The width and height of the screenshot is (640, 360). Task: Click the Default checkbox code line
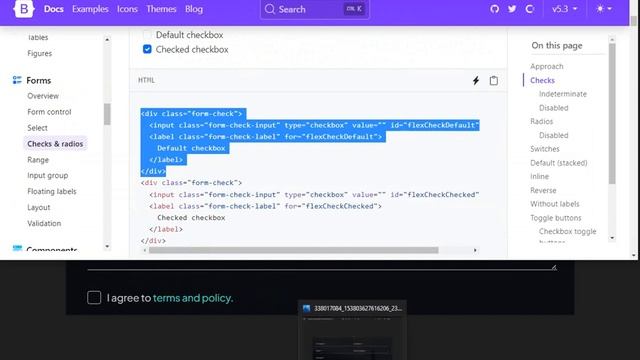[x=191, y=148]
